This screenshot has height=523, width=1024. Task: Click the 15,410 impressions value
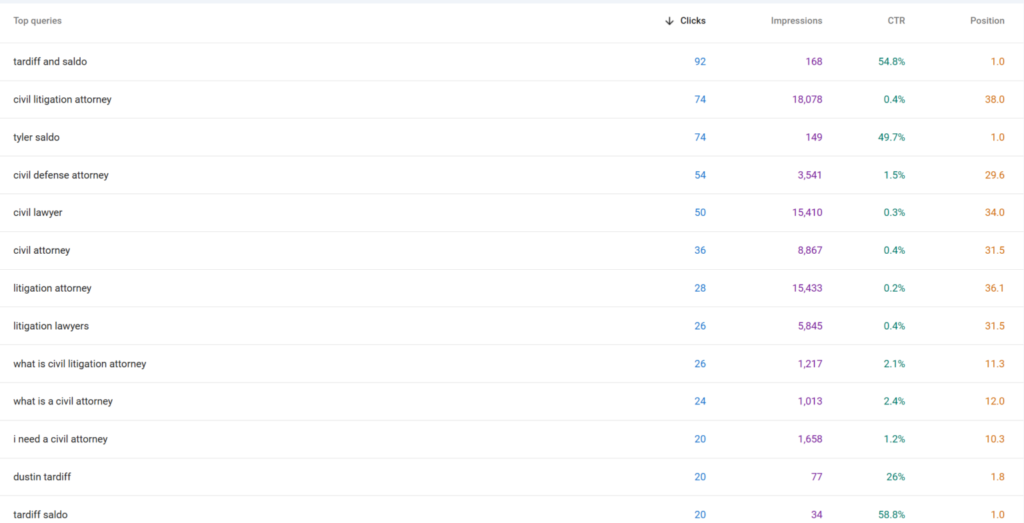click(807, 213)
